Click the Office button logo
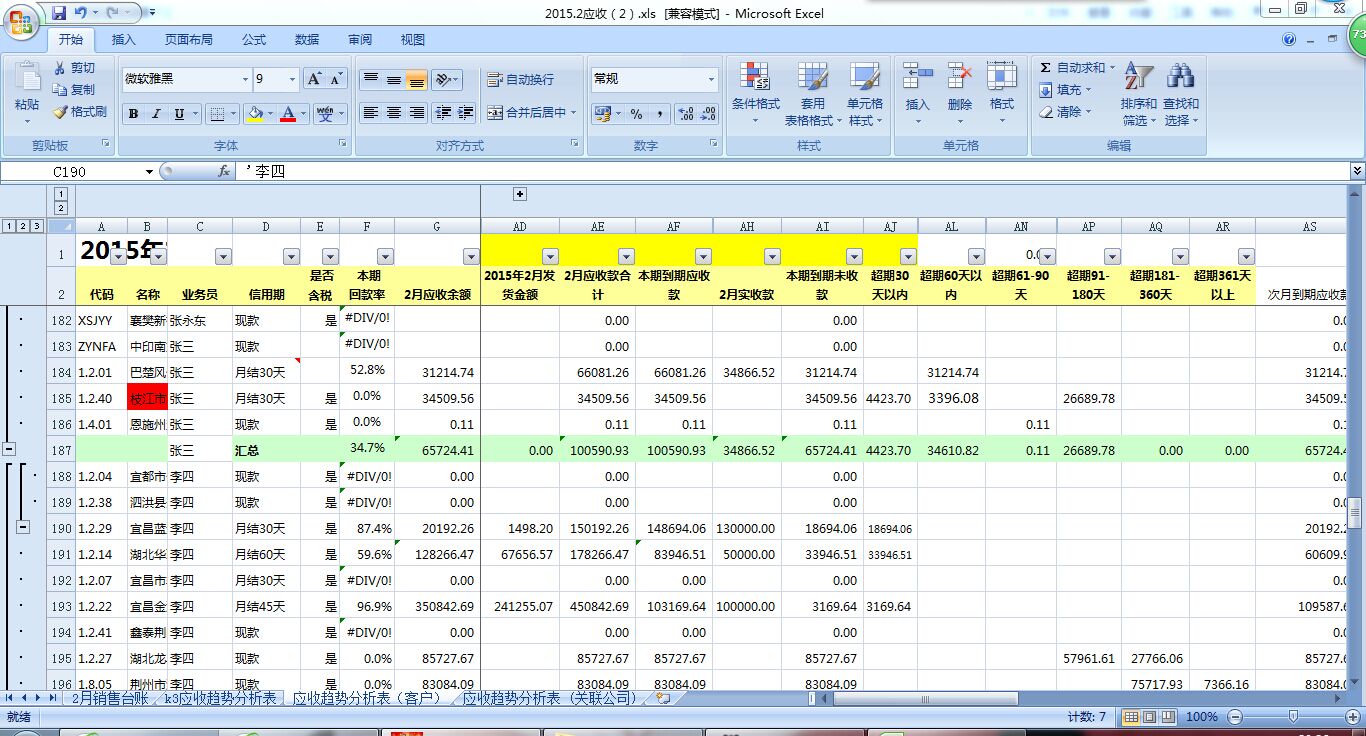The image size is (1366, 736). [21, 20]
